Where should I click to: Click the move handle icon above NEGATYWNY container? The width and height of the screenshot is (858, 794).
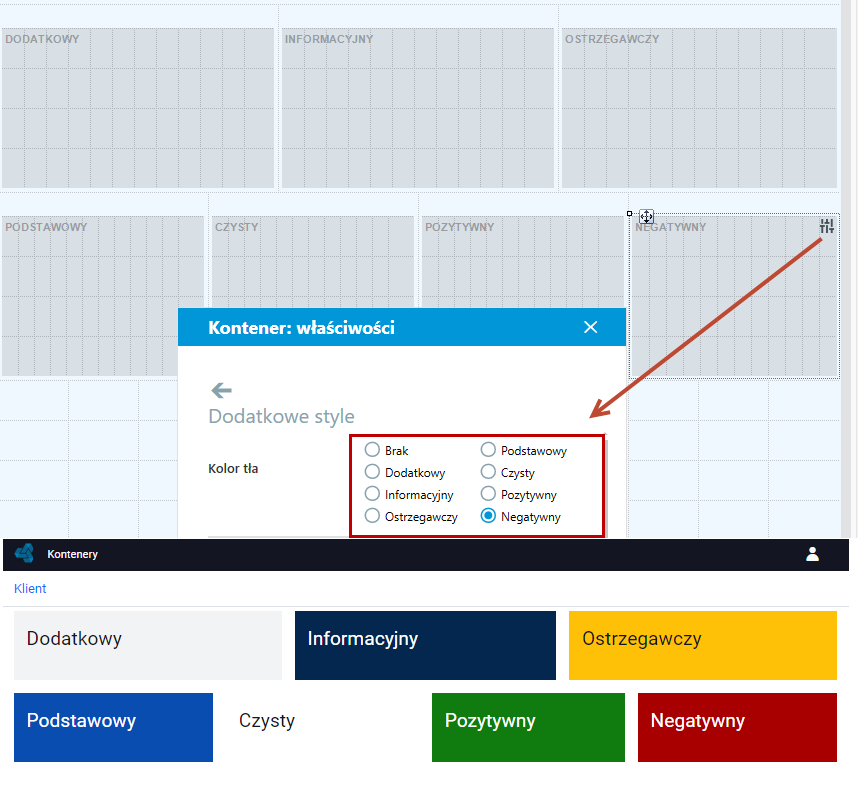(646, 217)
